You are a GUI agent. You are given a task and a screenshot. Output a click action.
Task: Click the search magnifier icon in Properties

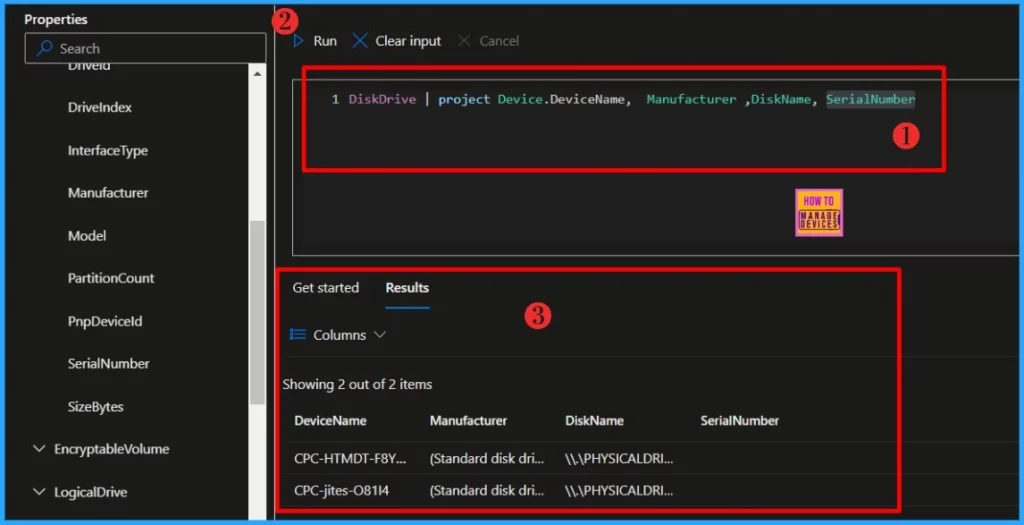44,48
